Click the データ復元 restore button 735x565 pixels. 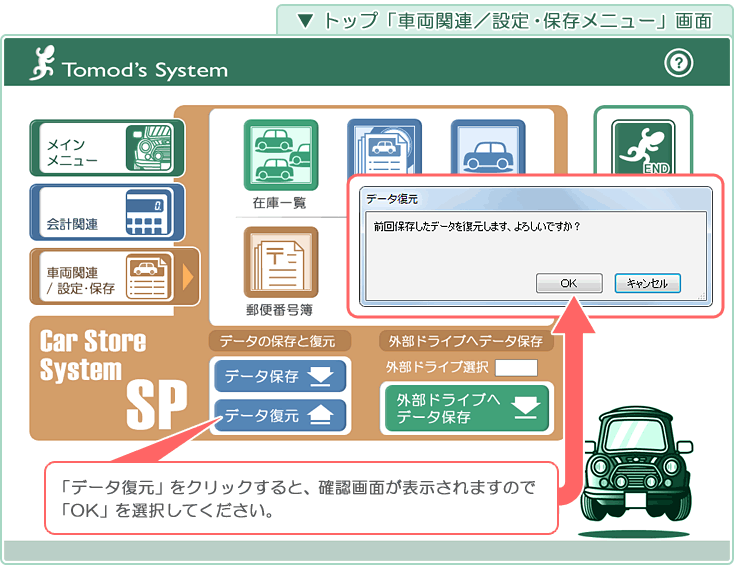[x=280, y=415]
